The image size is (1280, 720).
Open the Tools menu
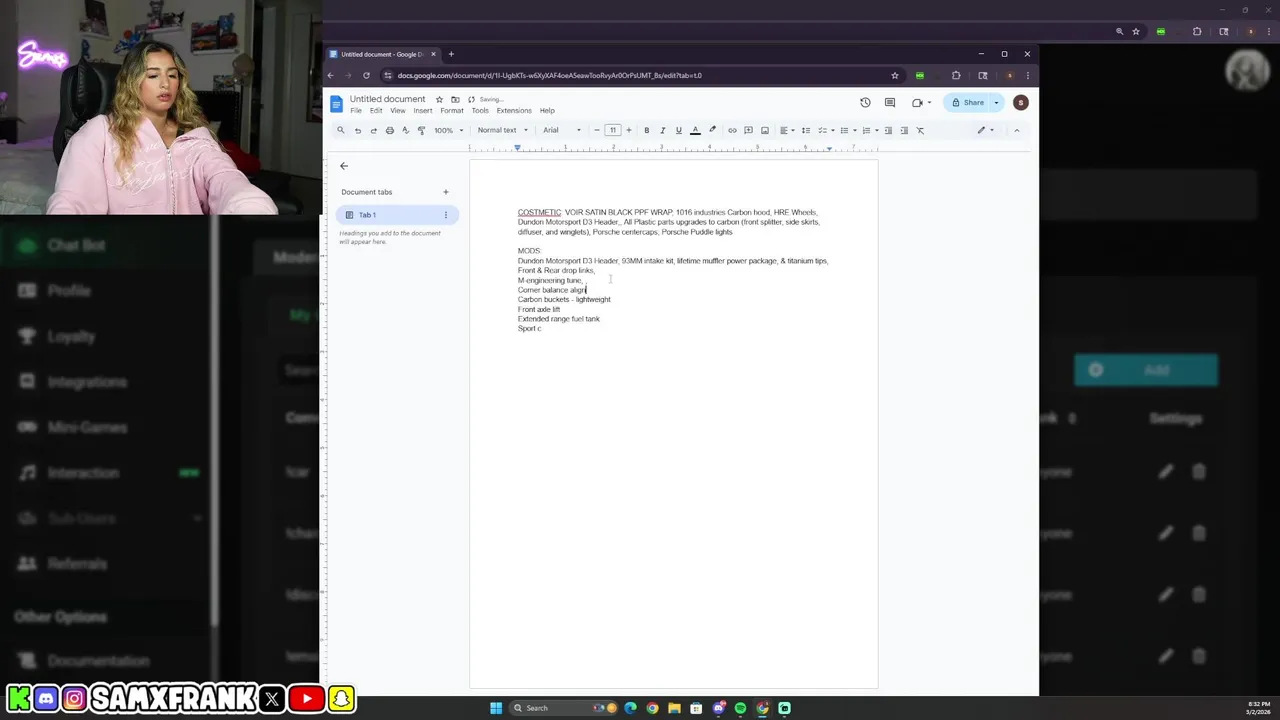[480, 111]
